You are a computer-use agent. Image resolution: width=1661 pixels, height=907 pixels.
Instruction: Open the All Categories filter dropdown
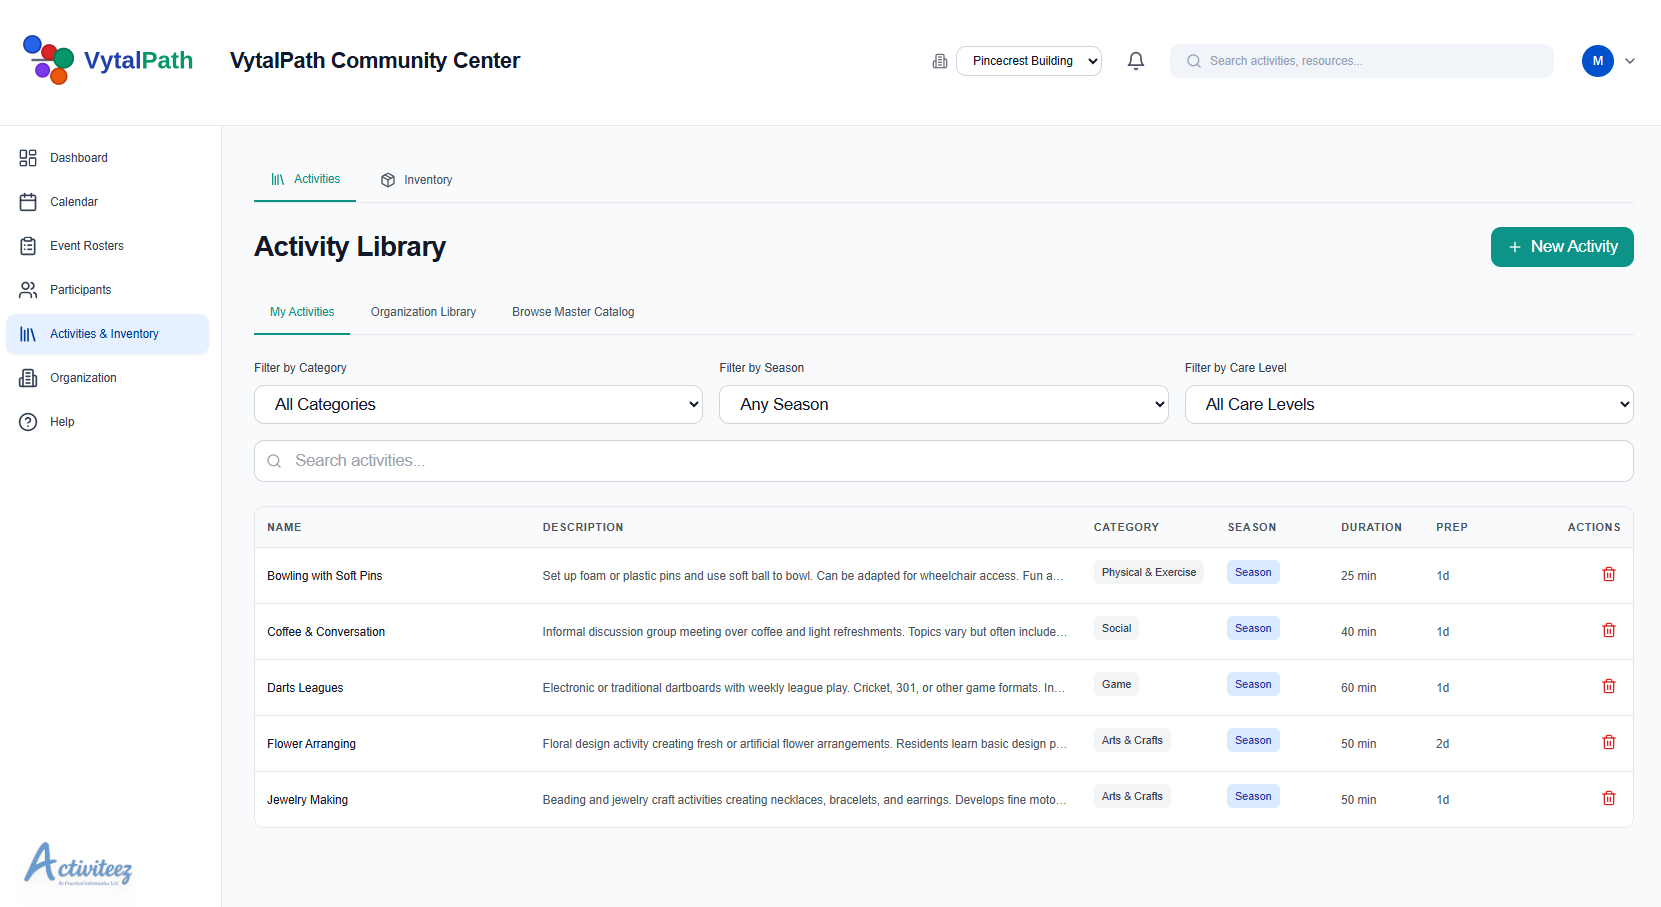[x=478, y=404]
